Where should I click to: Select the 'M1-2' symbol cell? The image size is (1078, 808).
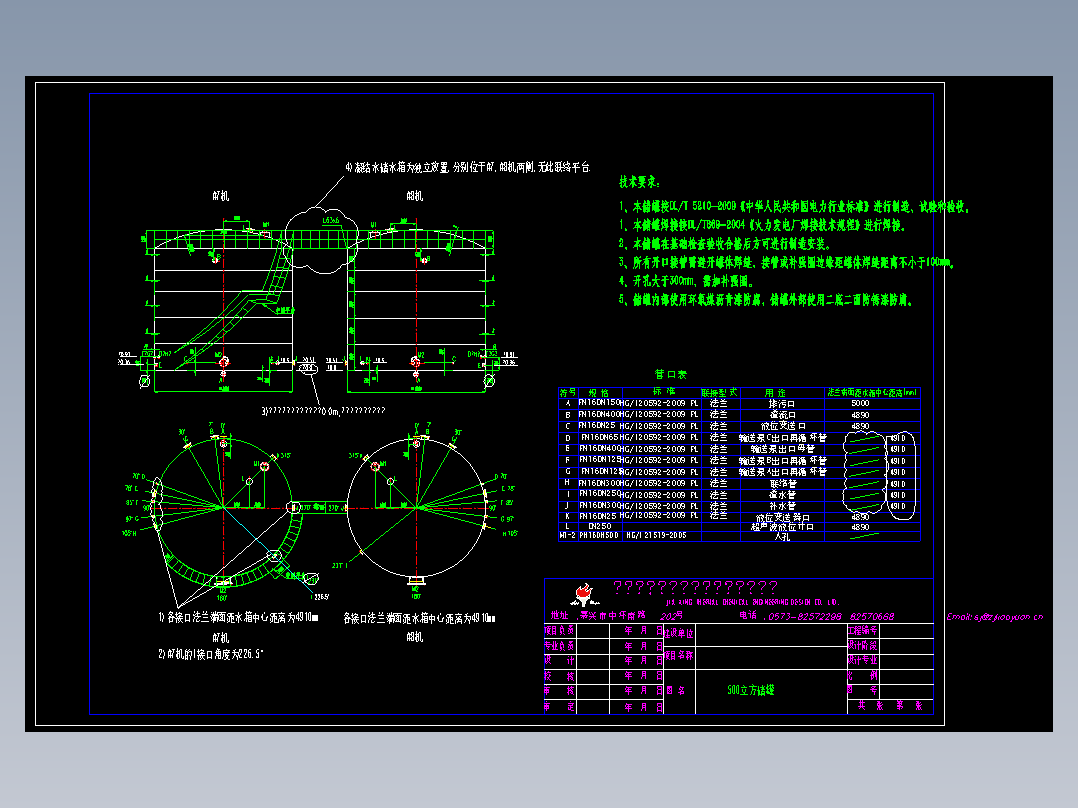[x=567, y=535]
